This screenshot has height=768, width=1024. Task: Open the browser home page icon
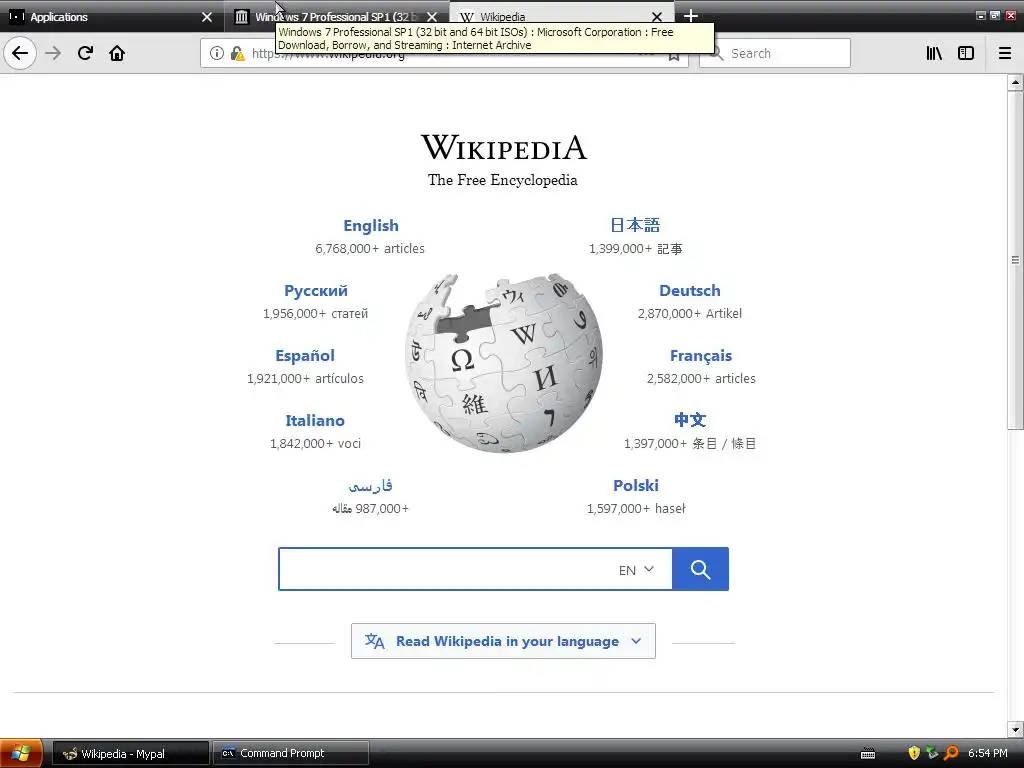point(117,53)
